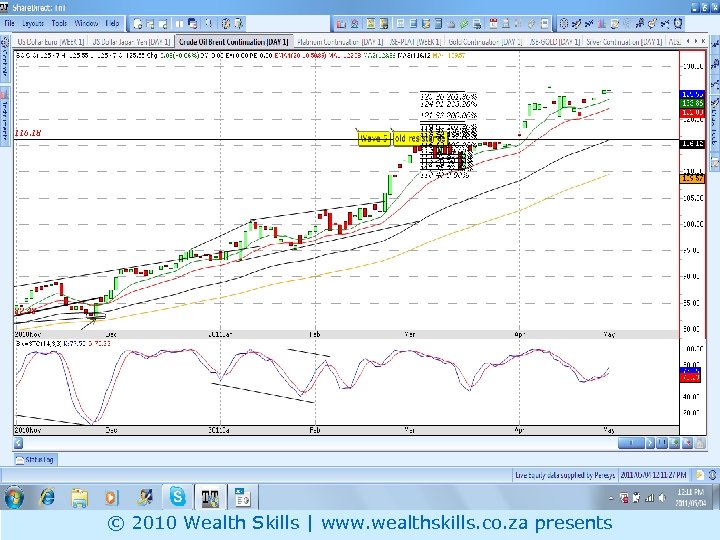Click the colored bar chart icon in the right toolbar
720x540 pixels.
(x=602, y=23)
